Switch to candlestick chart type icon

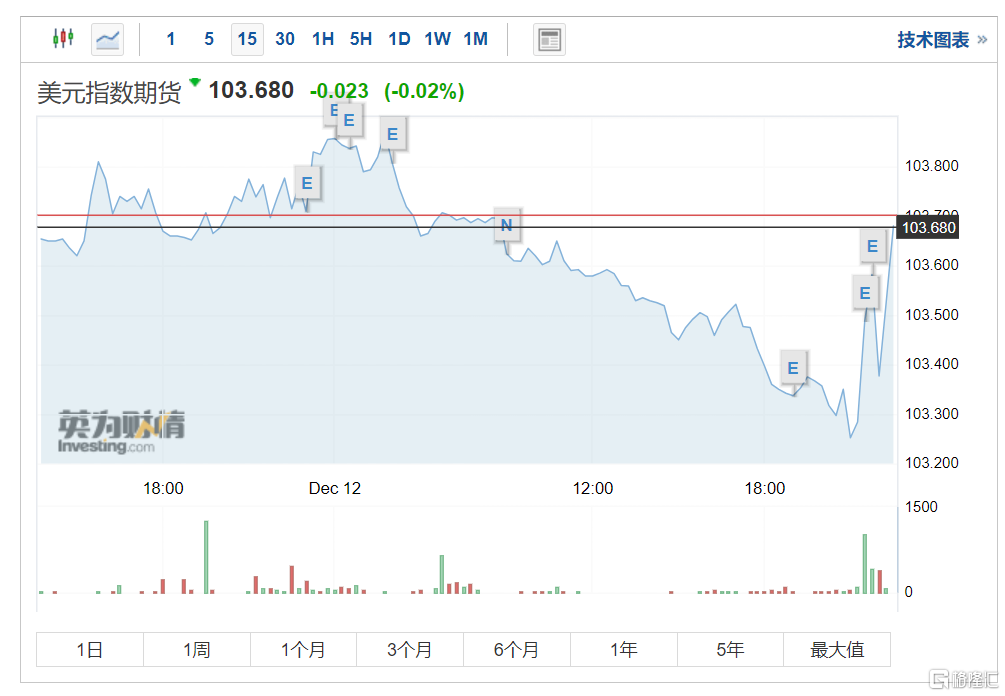[x=63, y=39]
